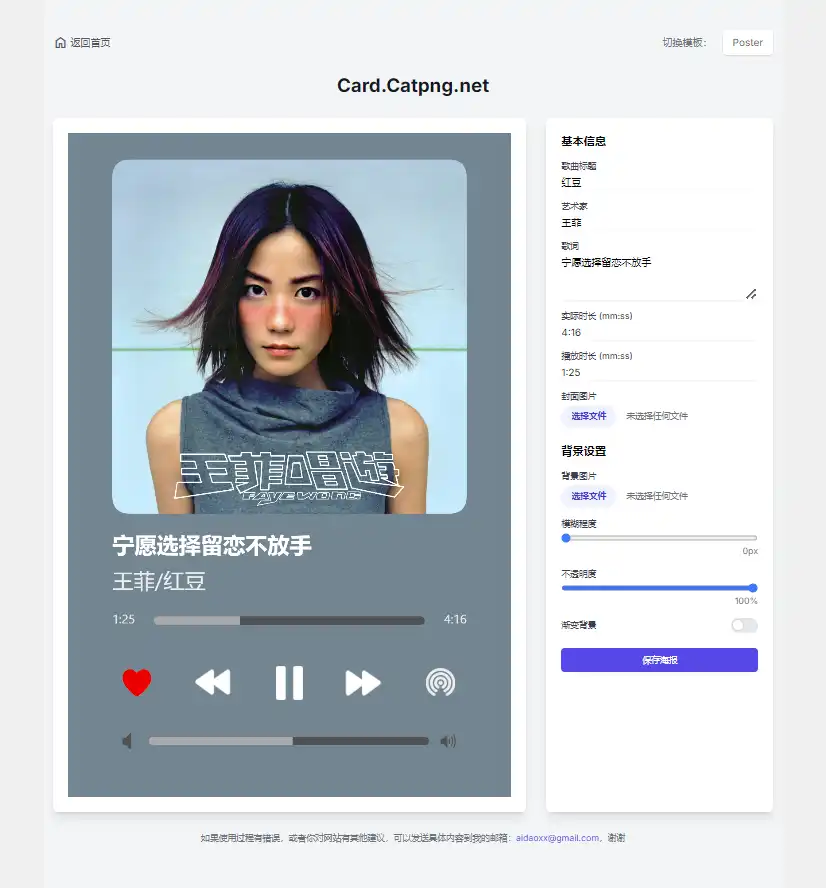The width and height of the screenshot is (826, 888).
Task: Click the red heart favorite icon
Action: pyautogui.click(x=137, y=682)
